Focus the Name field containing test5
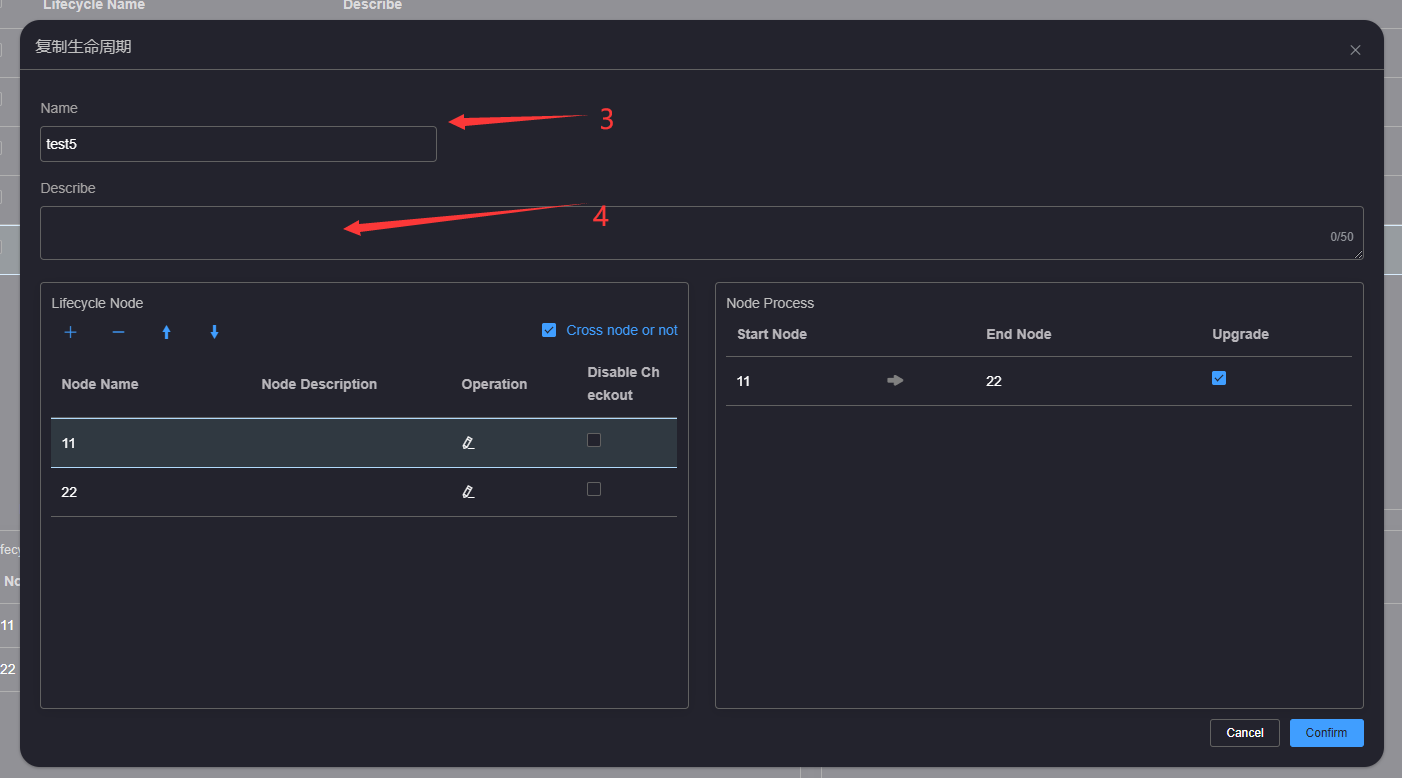This screenshot has height=778, width=1402. point(238,144)
